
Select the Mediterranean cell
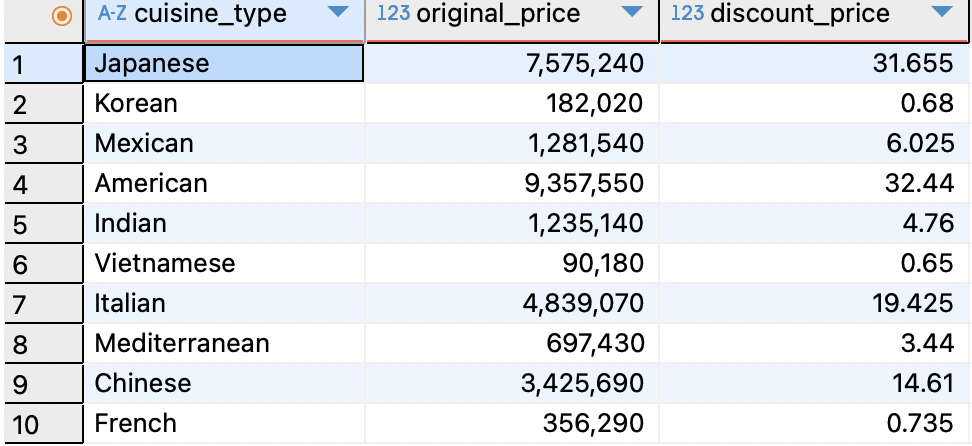224,344
